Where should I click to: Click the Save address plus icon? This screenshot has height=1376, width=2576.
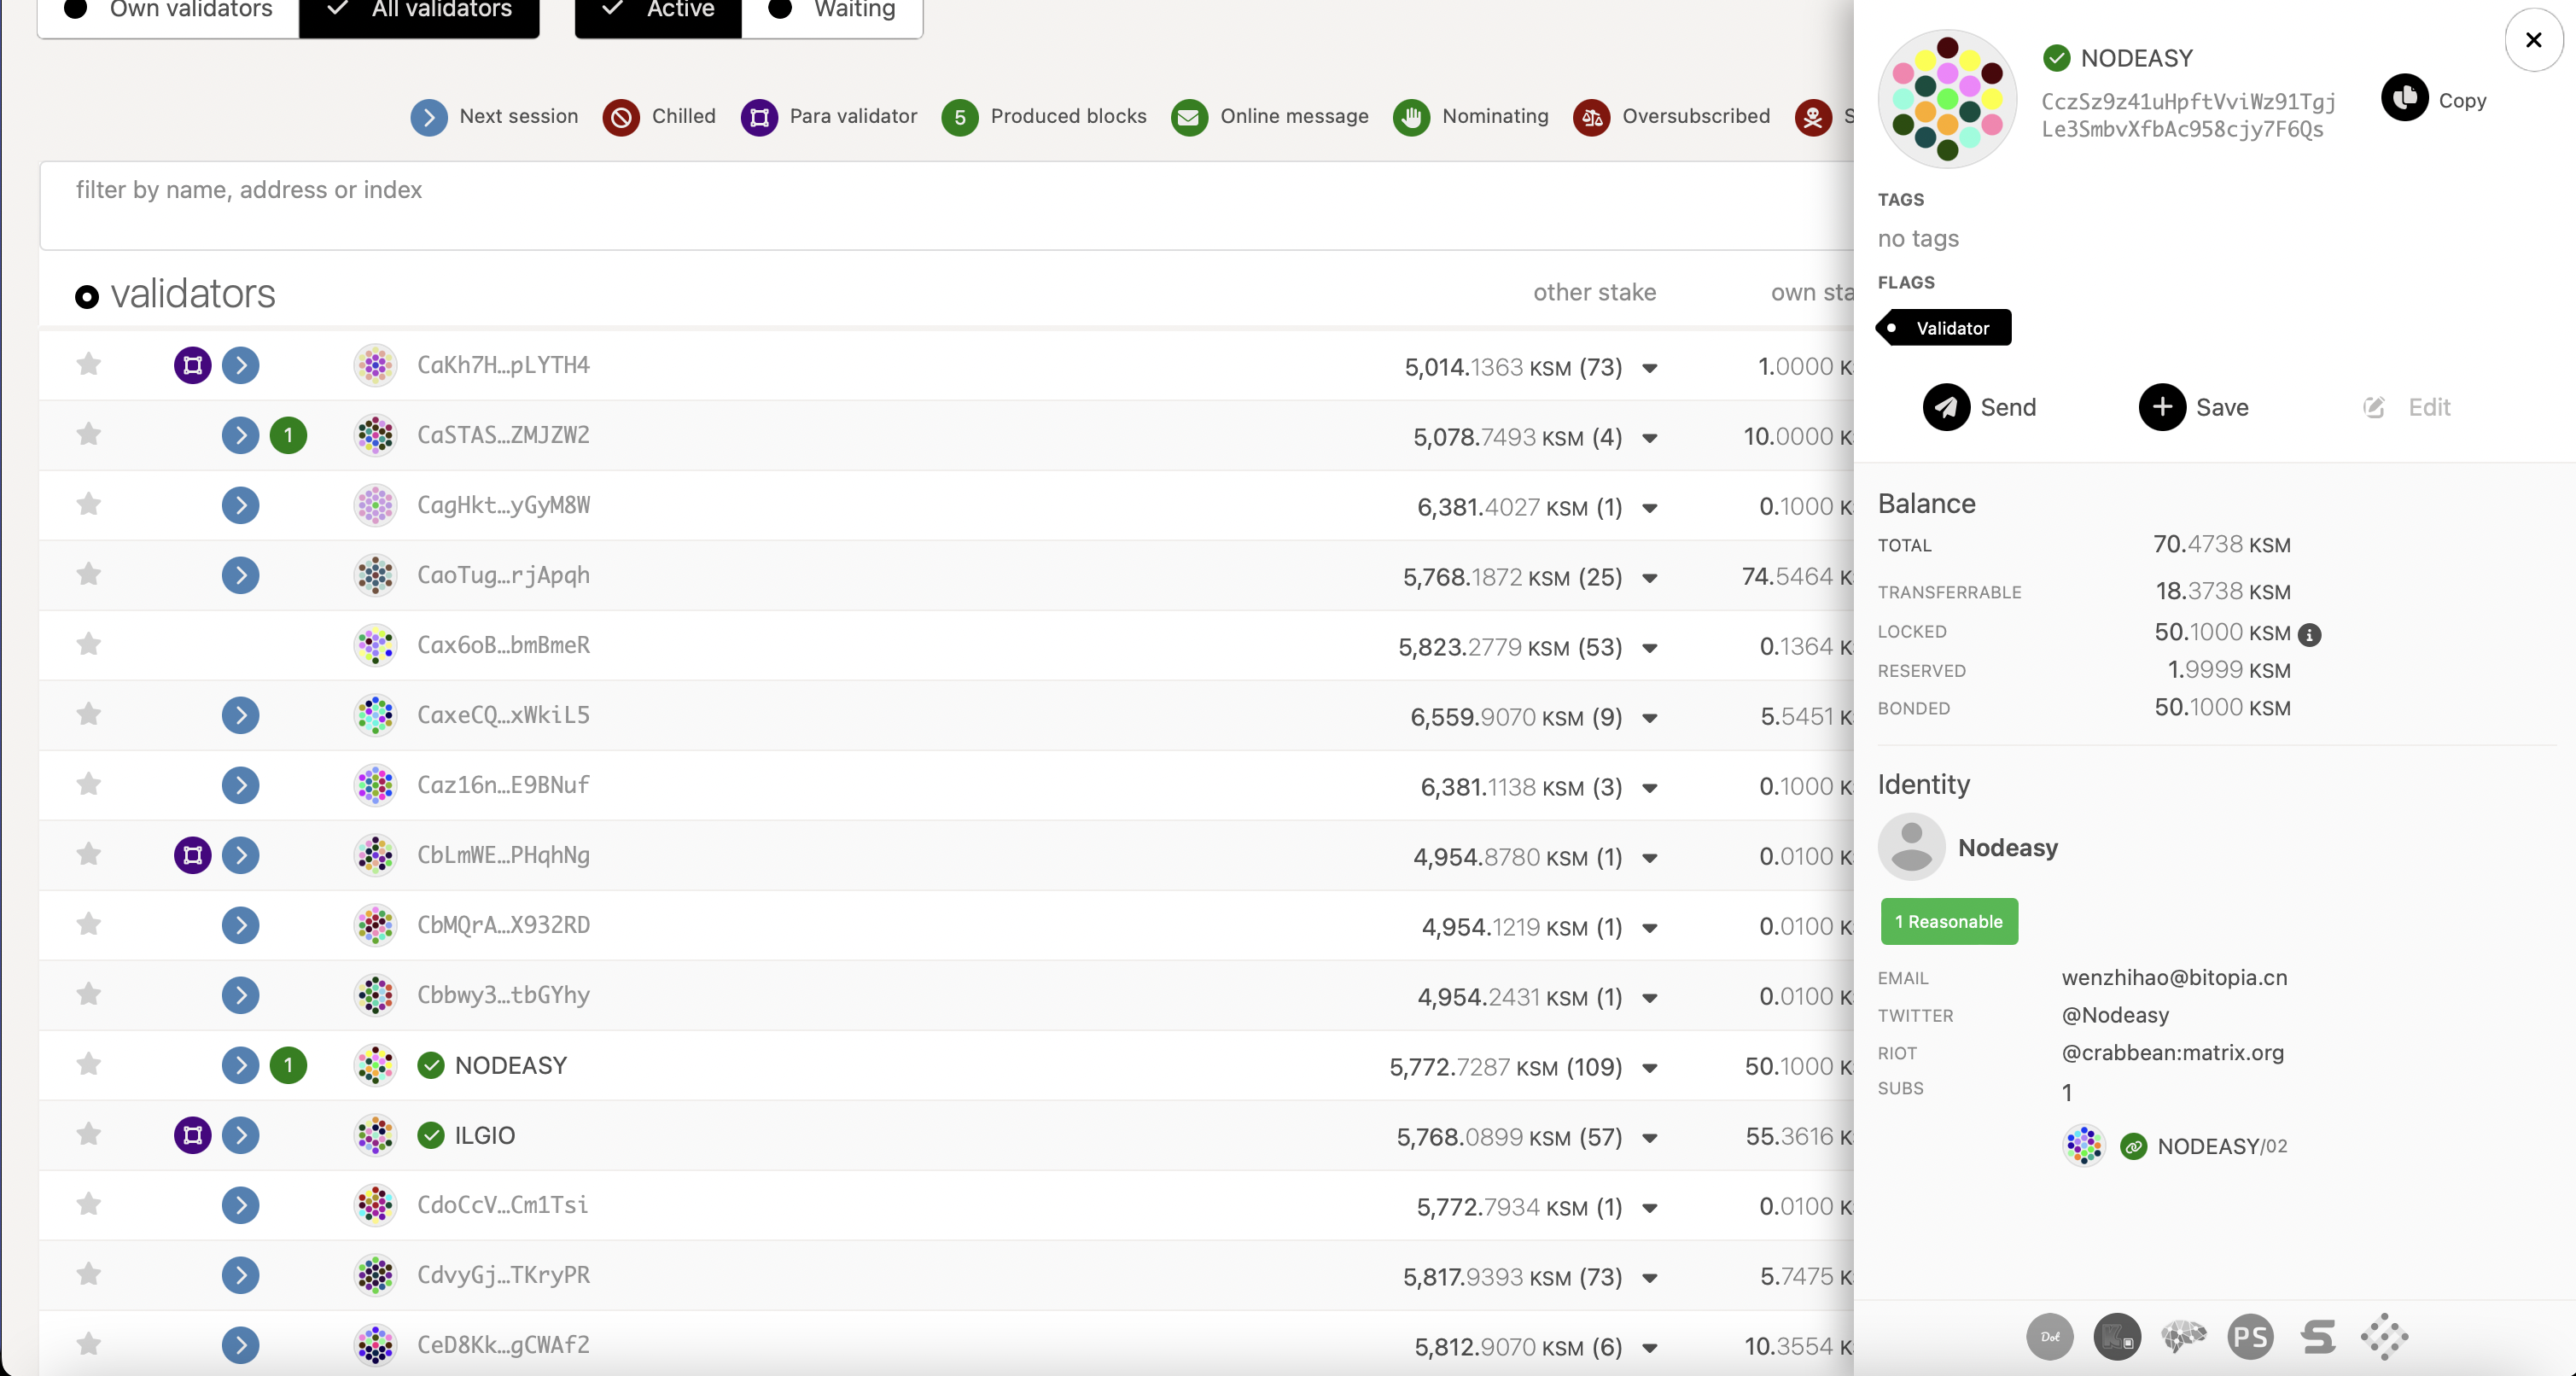point(2161,407)
